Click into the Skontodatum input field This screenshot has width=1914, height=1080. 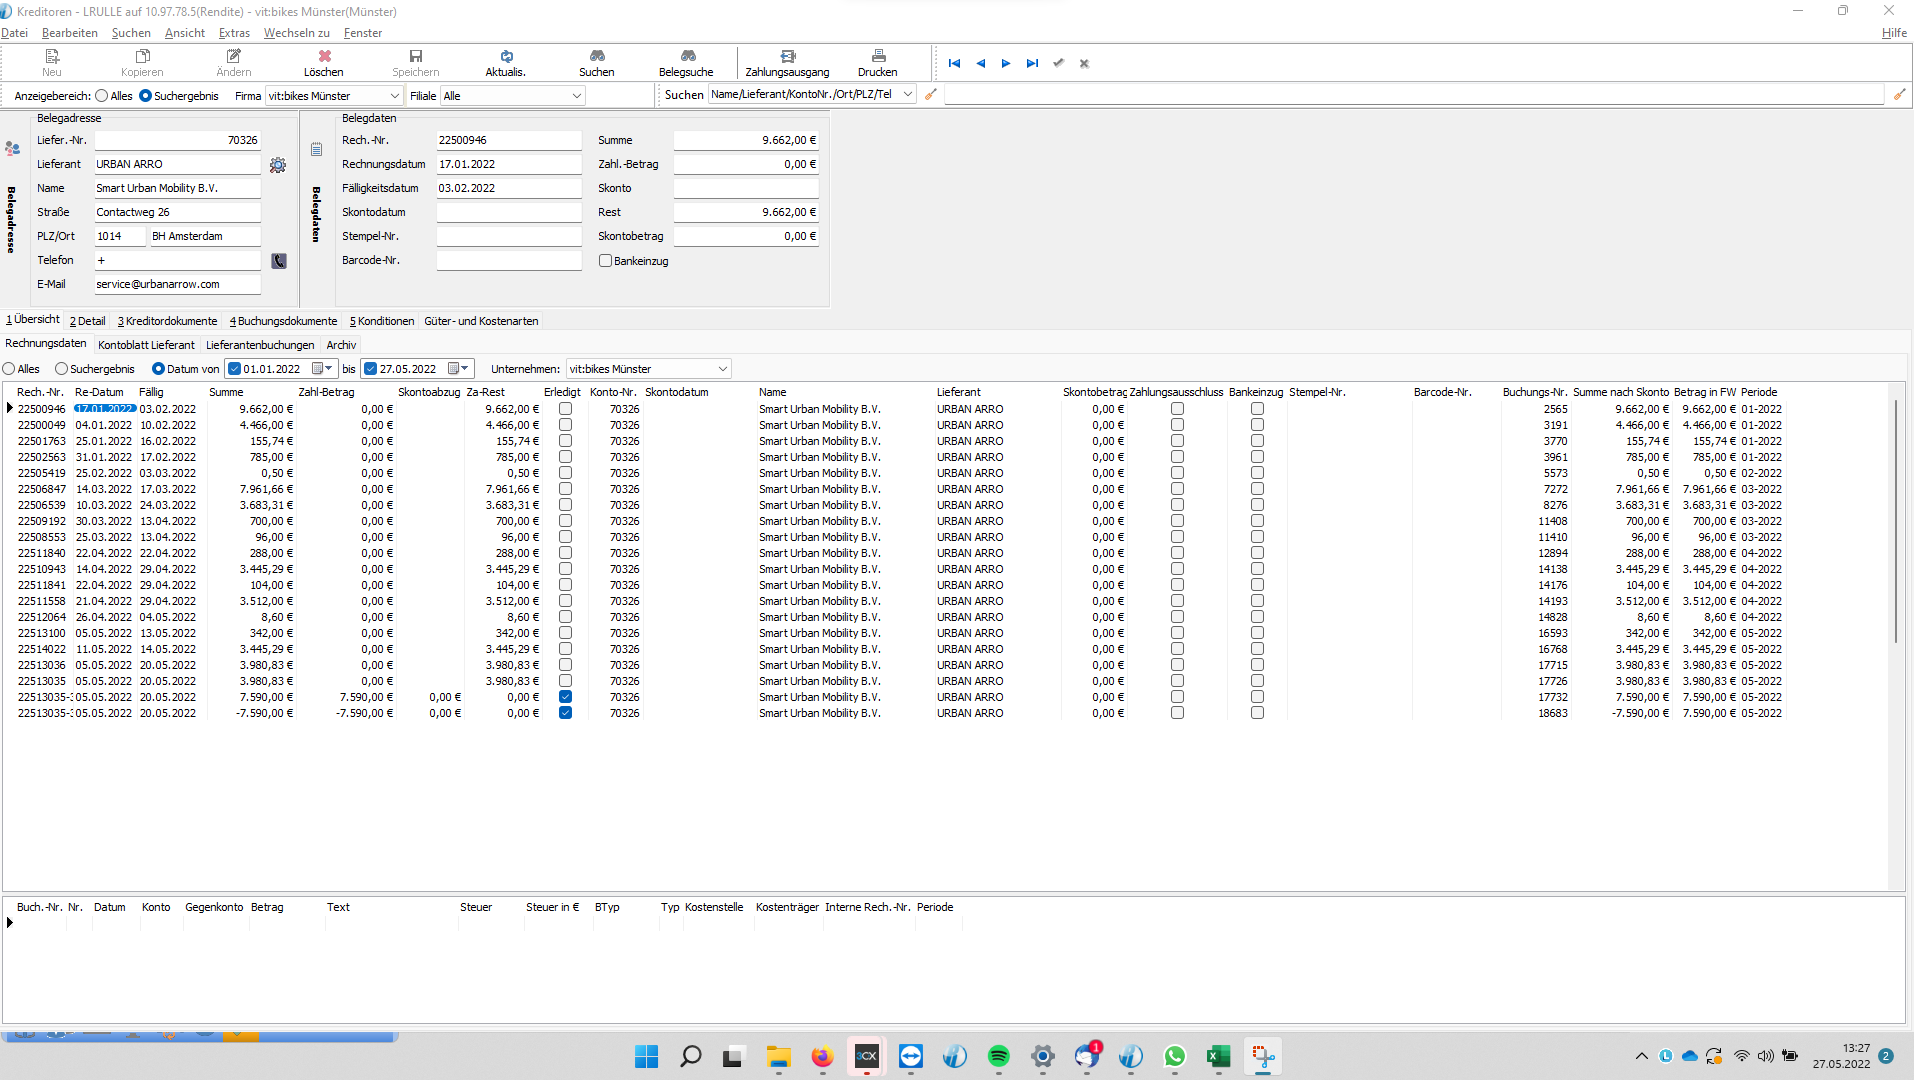coord(508,212)
